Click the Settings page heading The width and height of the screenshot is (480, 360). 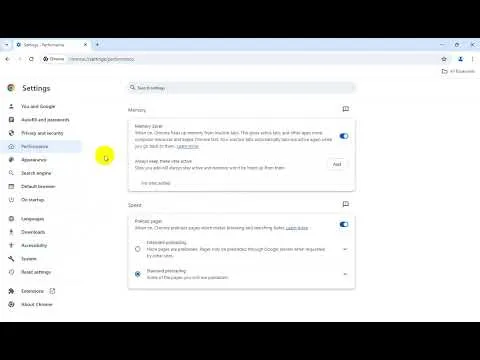36,88
